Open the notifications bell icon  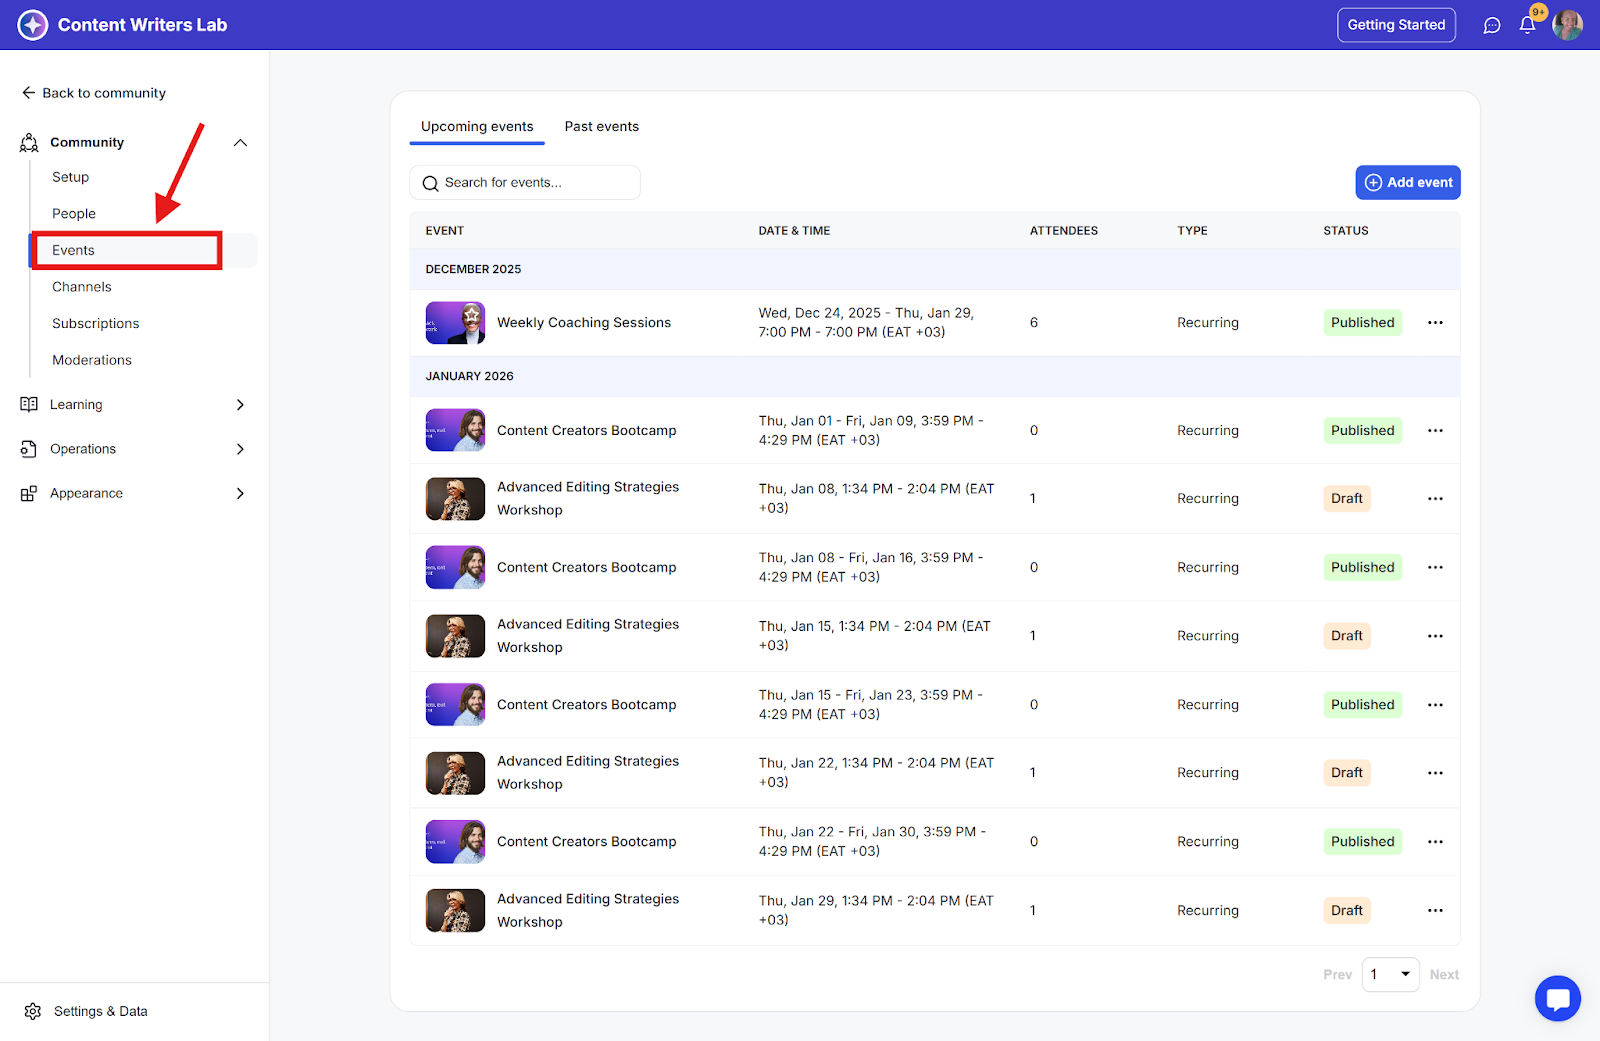pos(1527,25)
